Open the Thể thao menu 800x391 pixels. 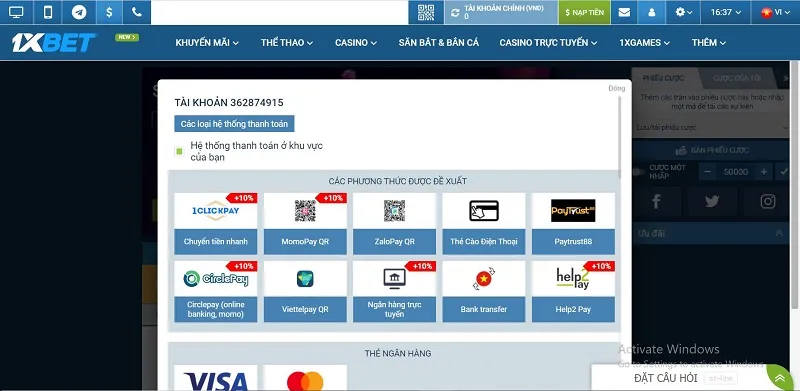287,43
